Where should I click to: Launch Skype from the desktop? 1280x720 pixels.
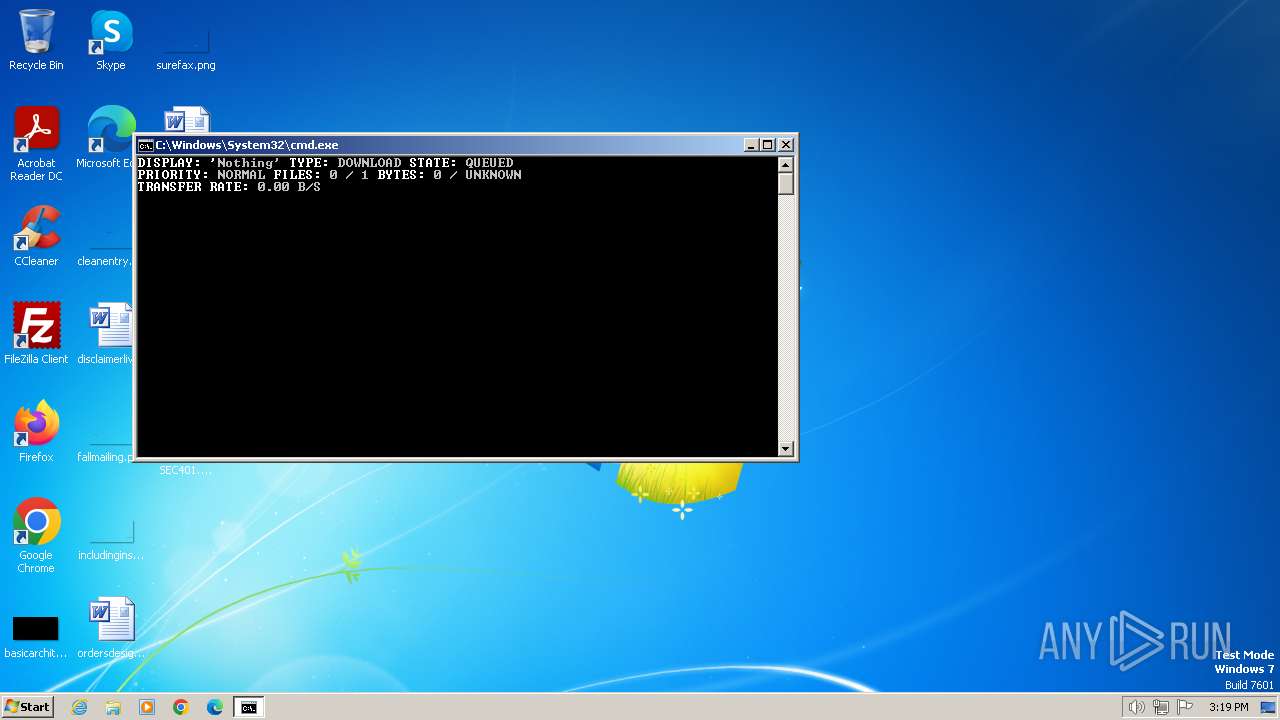click(x=111, y=41)
